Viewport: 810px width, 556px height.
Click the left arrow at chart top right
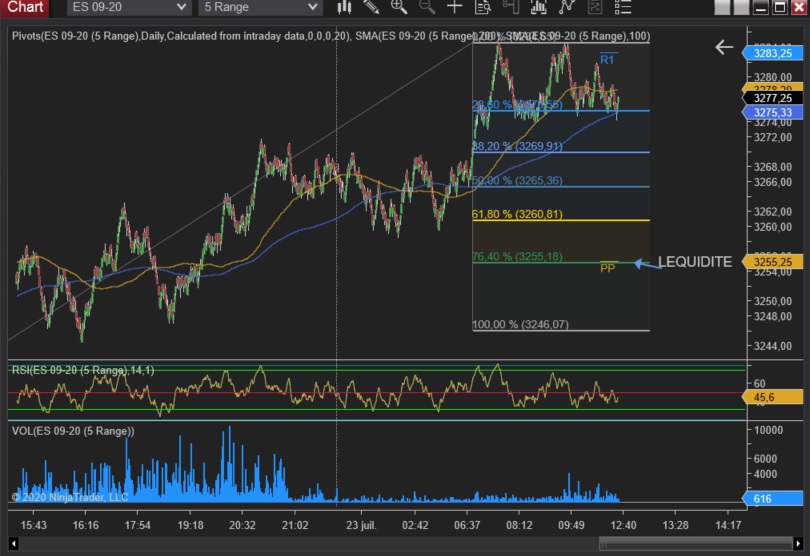(724, 47)
